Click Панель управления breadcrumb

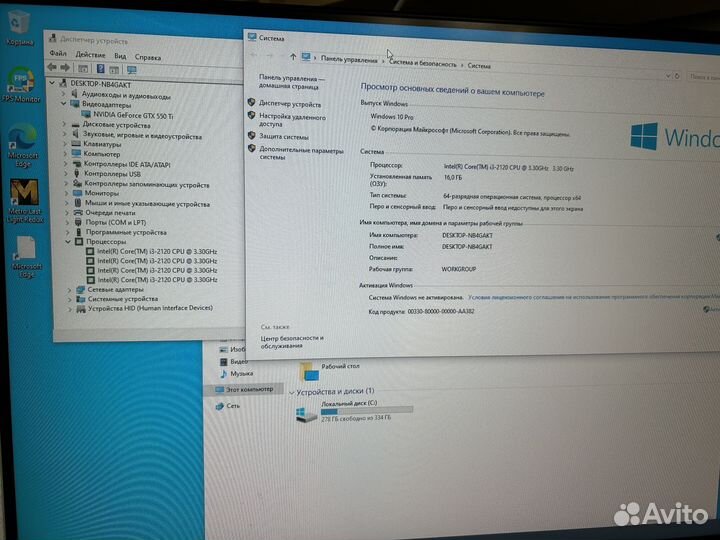pos(349,59)
